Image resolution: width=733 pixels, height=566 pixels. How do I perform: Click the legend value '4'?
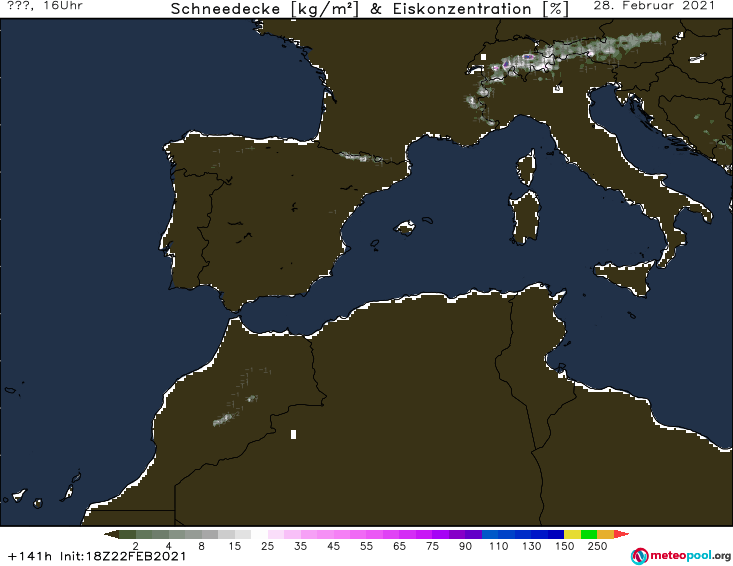[x=169, y=546]
